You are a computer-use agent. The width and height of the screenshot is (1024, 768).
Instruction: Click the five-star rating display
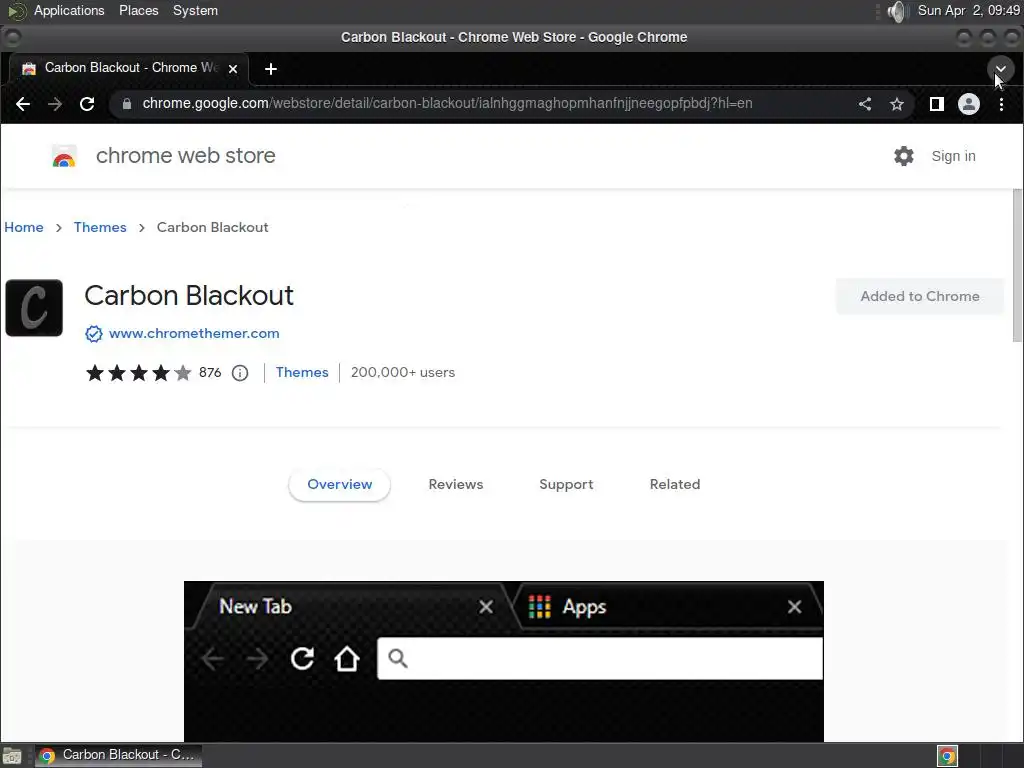point(138,373)
